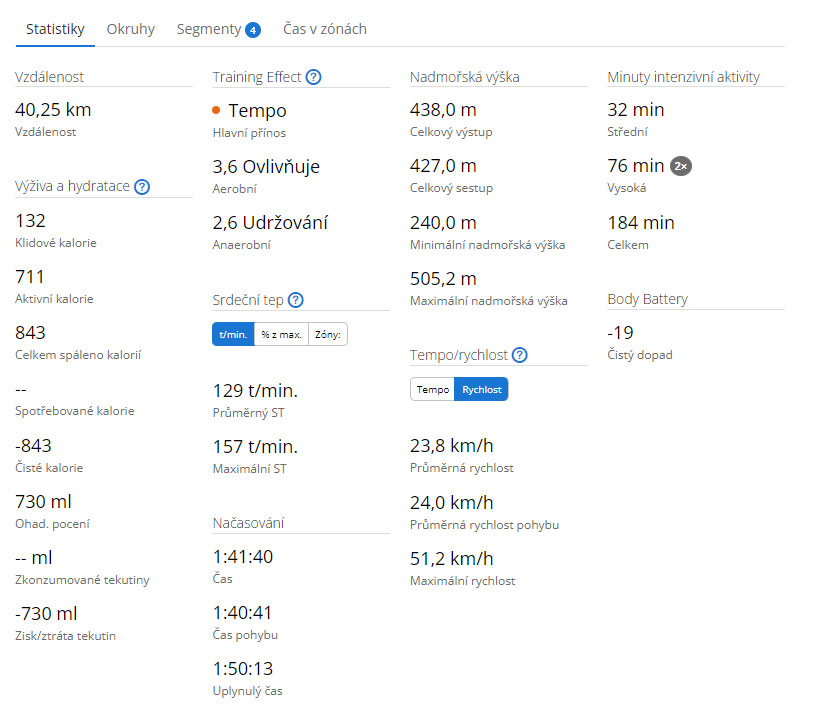Click help icon beside Tempo/rychlost heading
The height and width of the screenshot is (716, 830).
[519, 355]
